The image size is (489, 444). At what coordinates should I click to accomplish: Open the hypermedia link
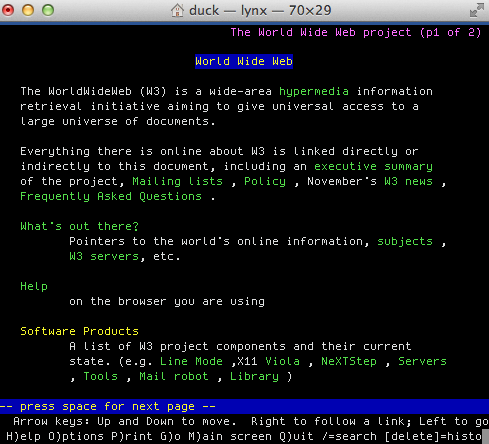click(x=314, y=91)
